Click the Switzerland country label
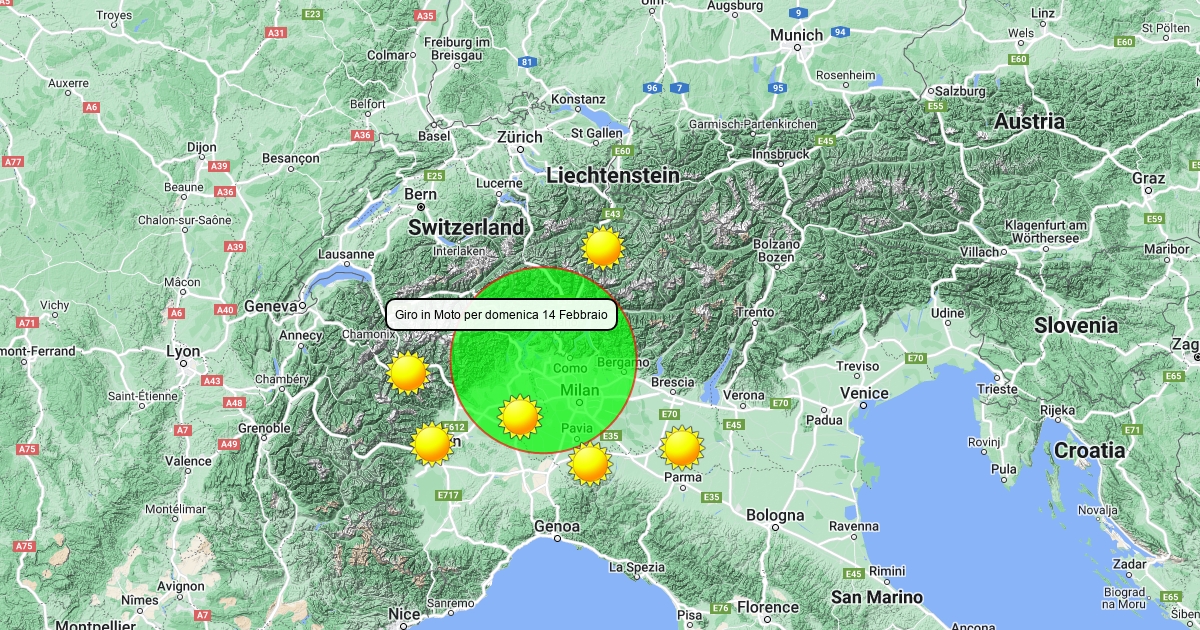 click(466, 228)
